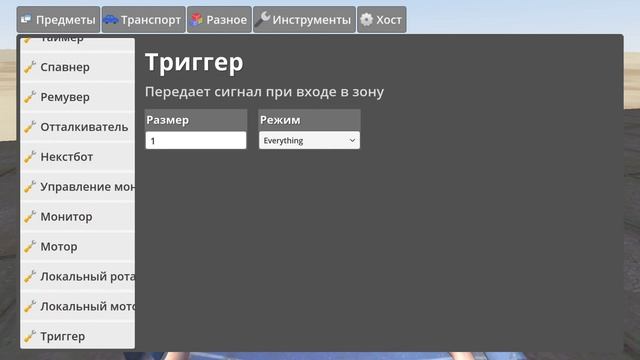Select the Локальный мото tool label
The height and width of the screenshot is (360, 640).
click(87, 307)
